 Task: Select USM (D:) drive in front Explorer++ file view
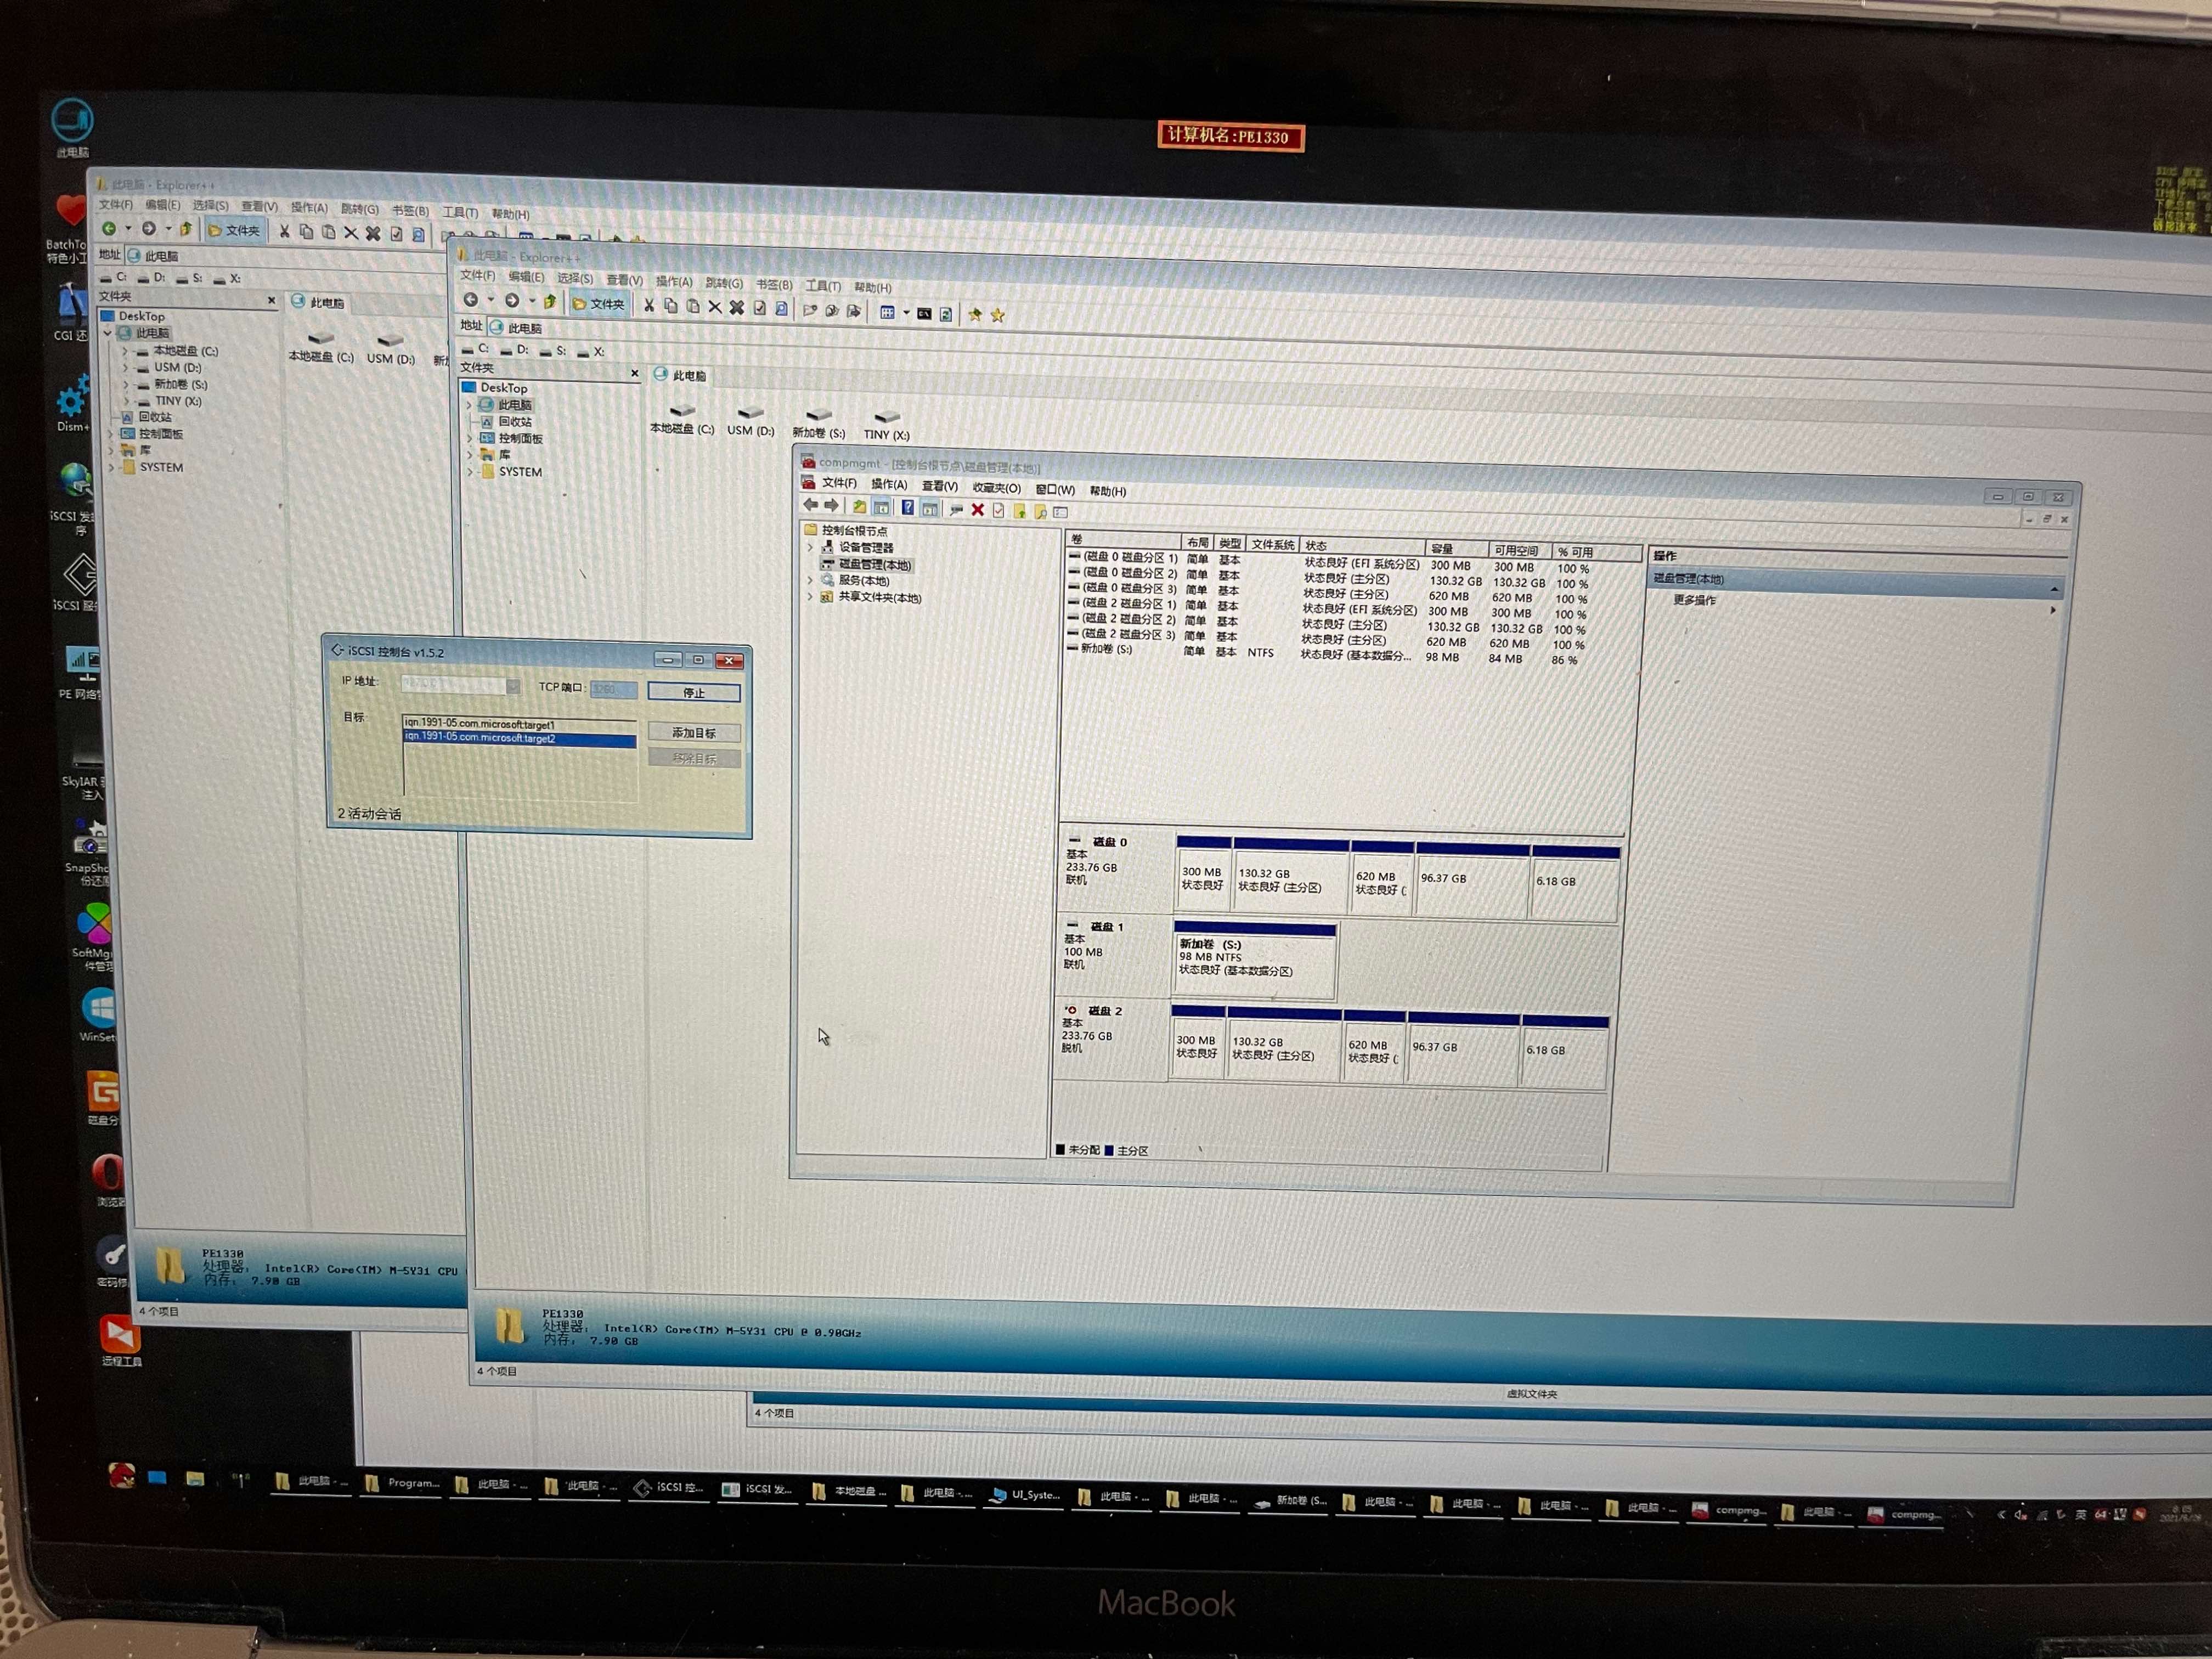coord(751,420)
